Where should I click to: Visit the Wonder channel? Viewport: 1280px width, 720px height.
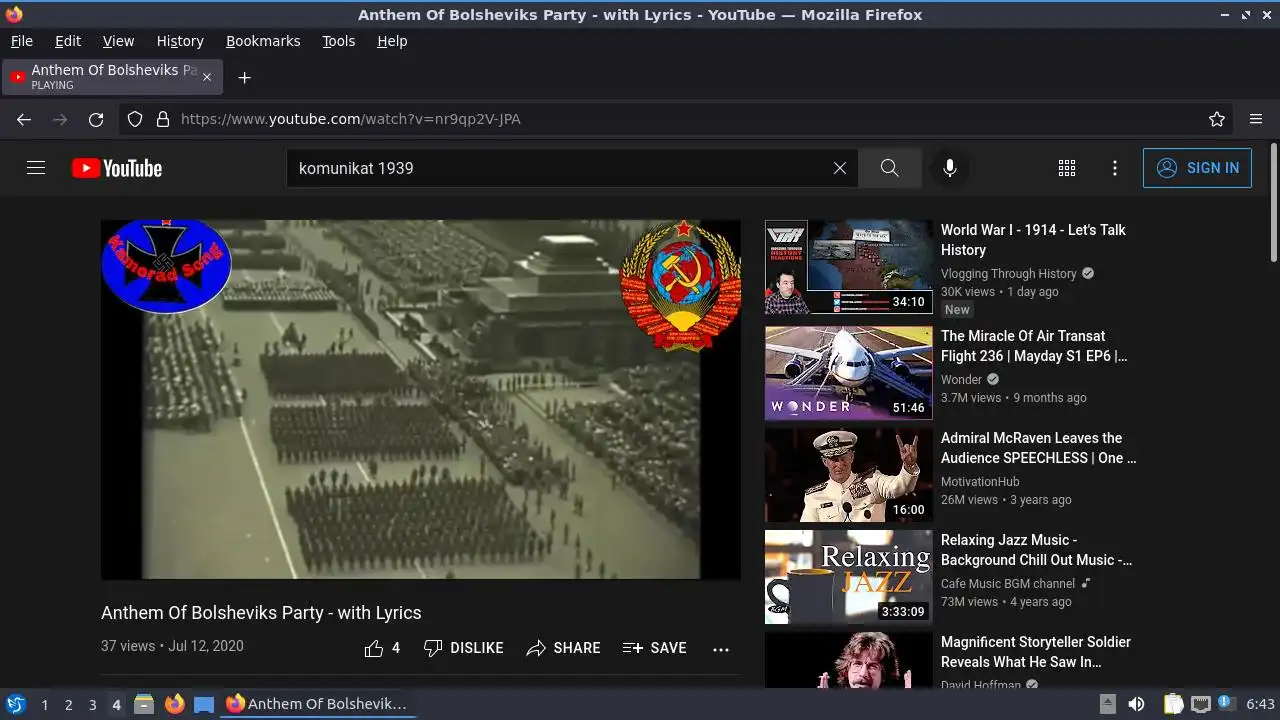point(961,379)
